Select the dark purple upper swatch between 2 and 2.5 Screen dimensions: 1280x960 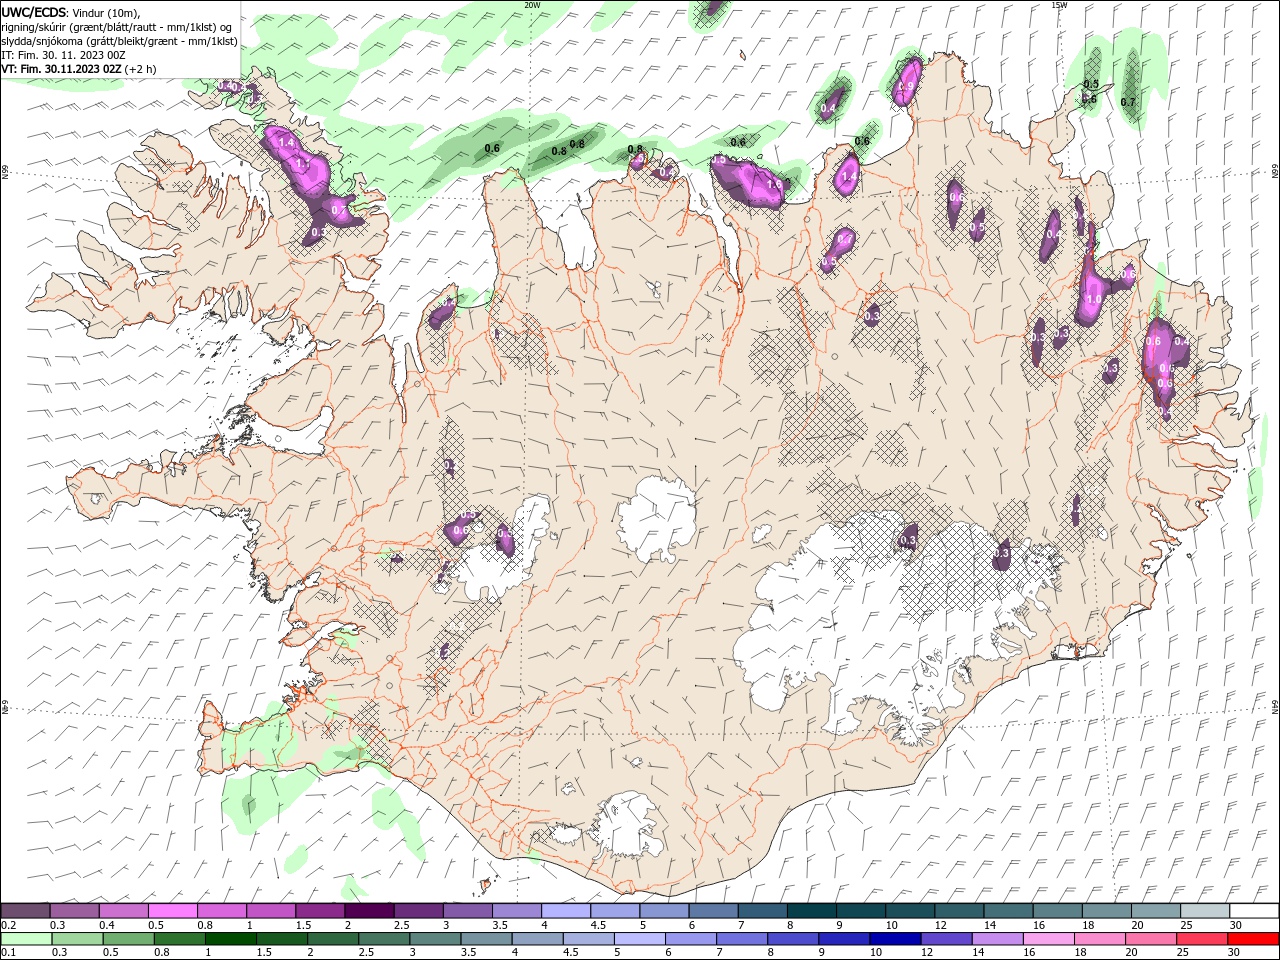point(369,911)
